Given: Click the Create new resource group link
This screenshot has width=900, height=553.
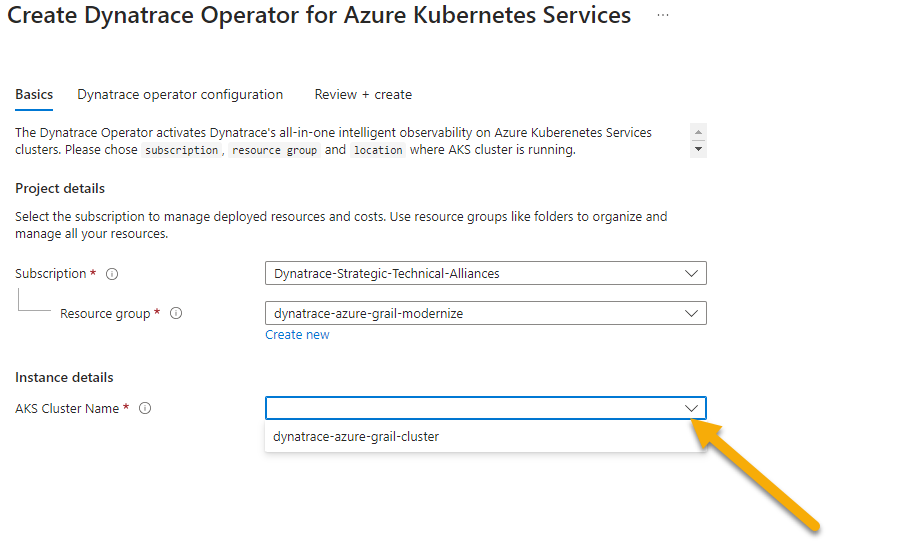Looking at the screenshot, I should [x=297, y=335].
